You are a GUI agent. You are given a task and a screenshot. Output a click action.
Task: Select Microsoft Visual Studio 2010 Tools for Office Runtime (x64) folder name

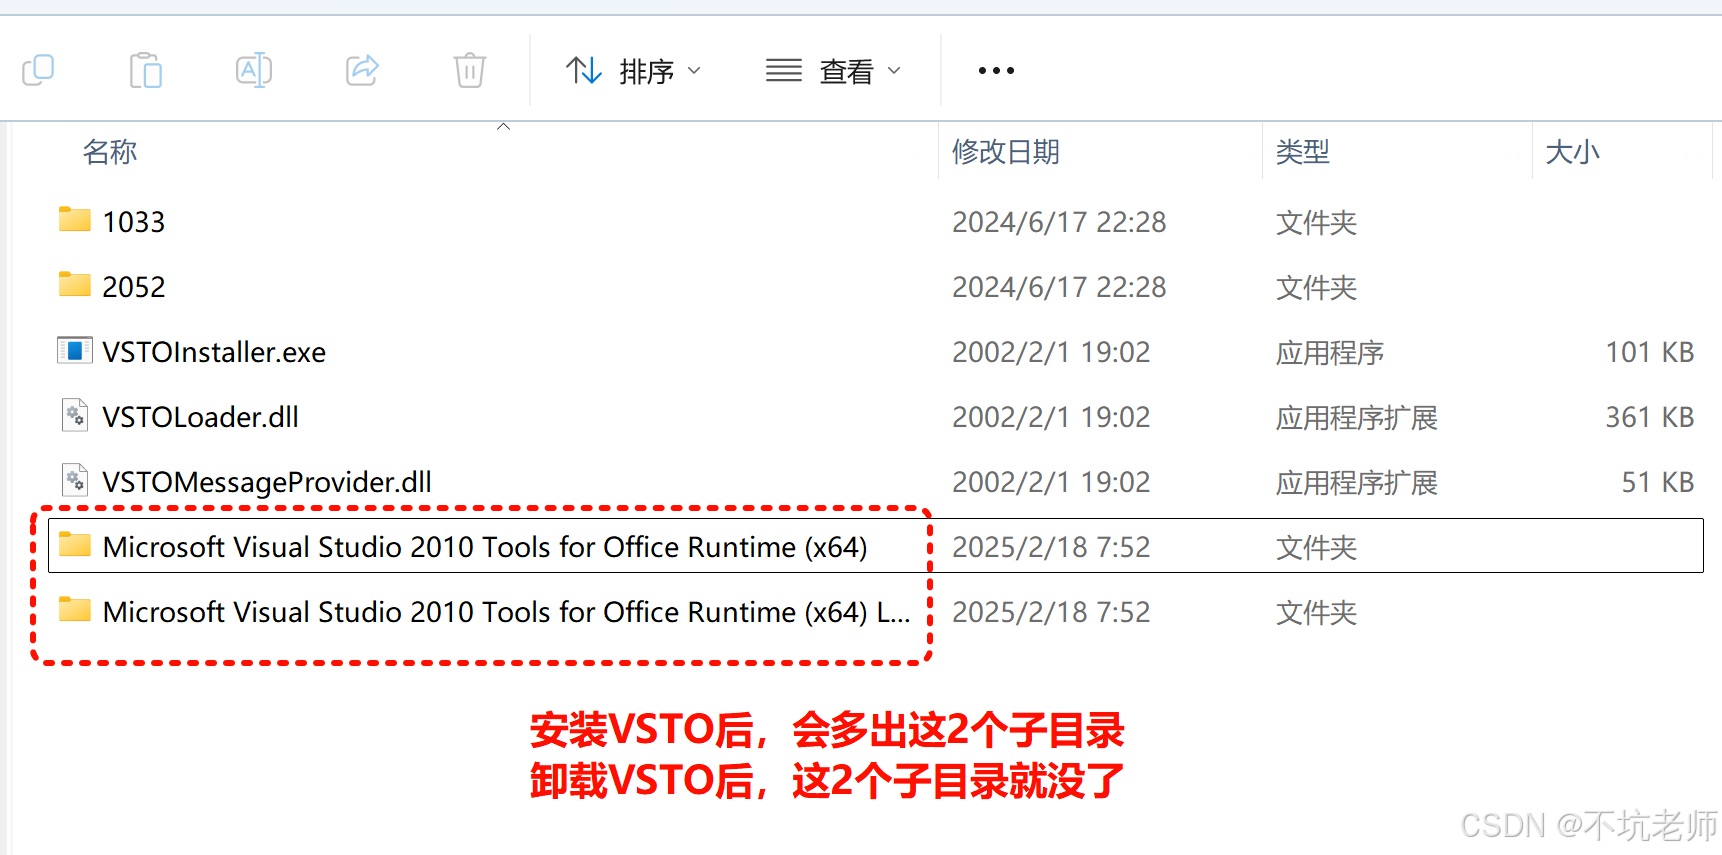pos(485,547)
